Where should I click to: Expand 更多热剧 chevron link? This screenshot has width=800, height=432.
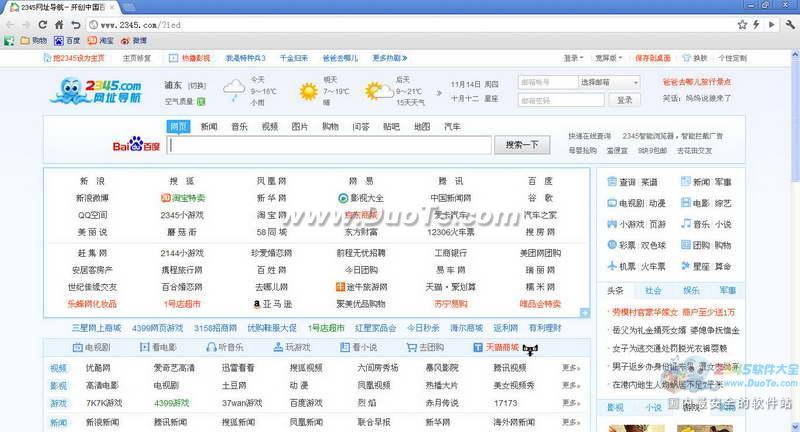tap(389, 58)
